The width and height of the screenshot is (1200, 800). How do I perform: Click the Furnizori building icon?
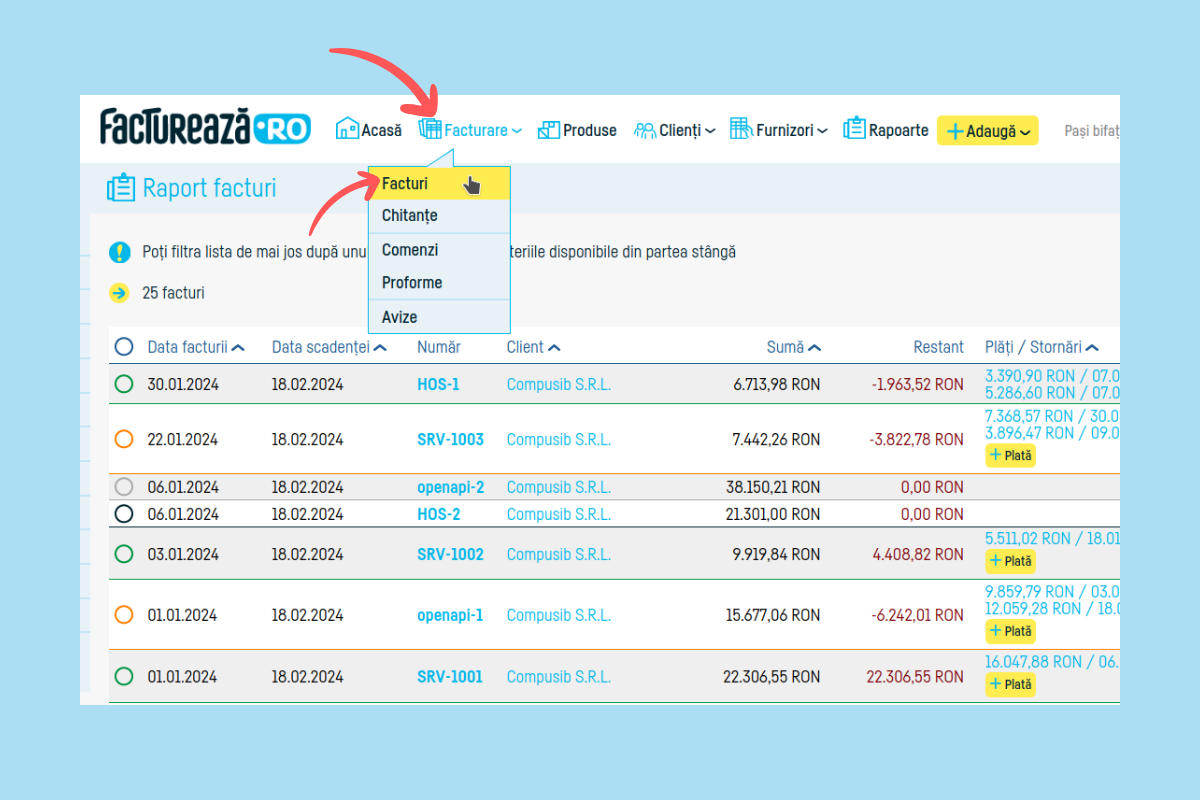pos(740,129)
